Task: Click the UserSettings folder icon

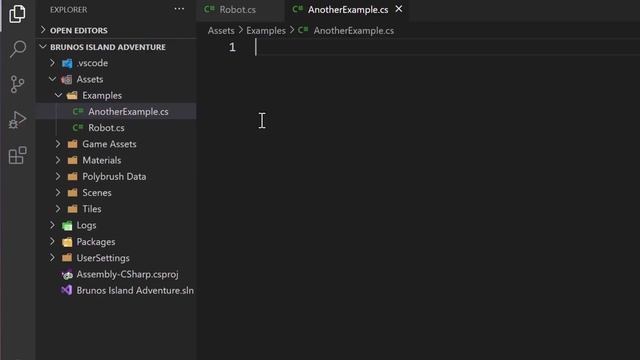Action: pyautogui.click(x=67, y=258)
